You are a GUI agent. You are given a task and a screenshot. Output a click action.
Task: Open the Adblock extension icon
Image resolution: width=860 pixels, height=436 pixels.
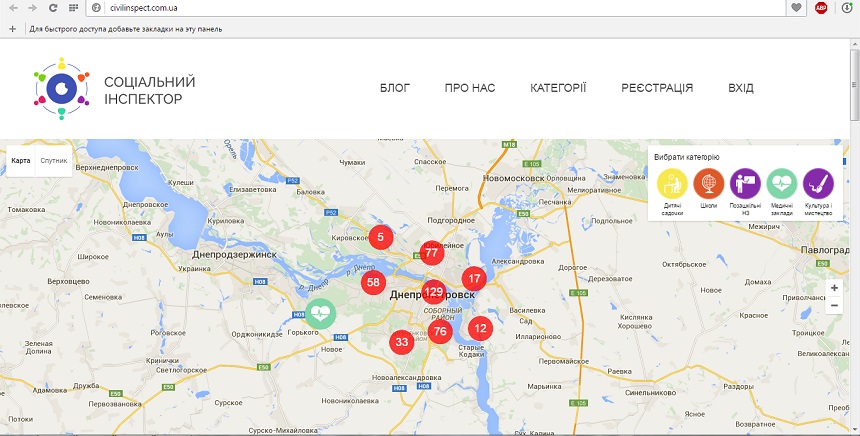(x=821, y=7)
